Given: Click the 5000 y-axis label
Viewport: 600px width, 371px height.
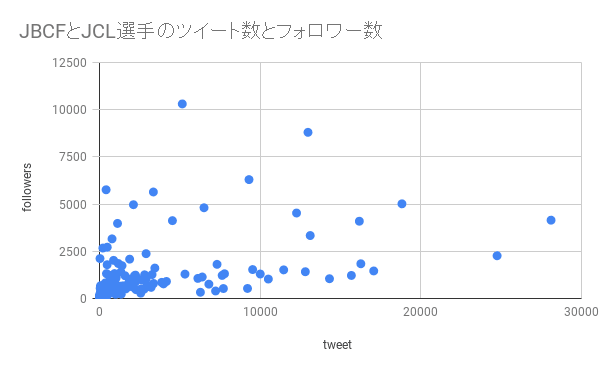Looking at the screenshot, I should [x=73, y=205].
